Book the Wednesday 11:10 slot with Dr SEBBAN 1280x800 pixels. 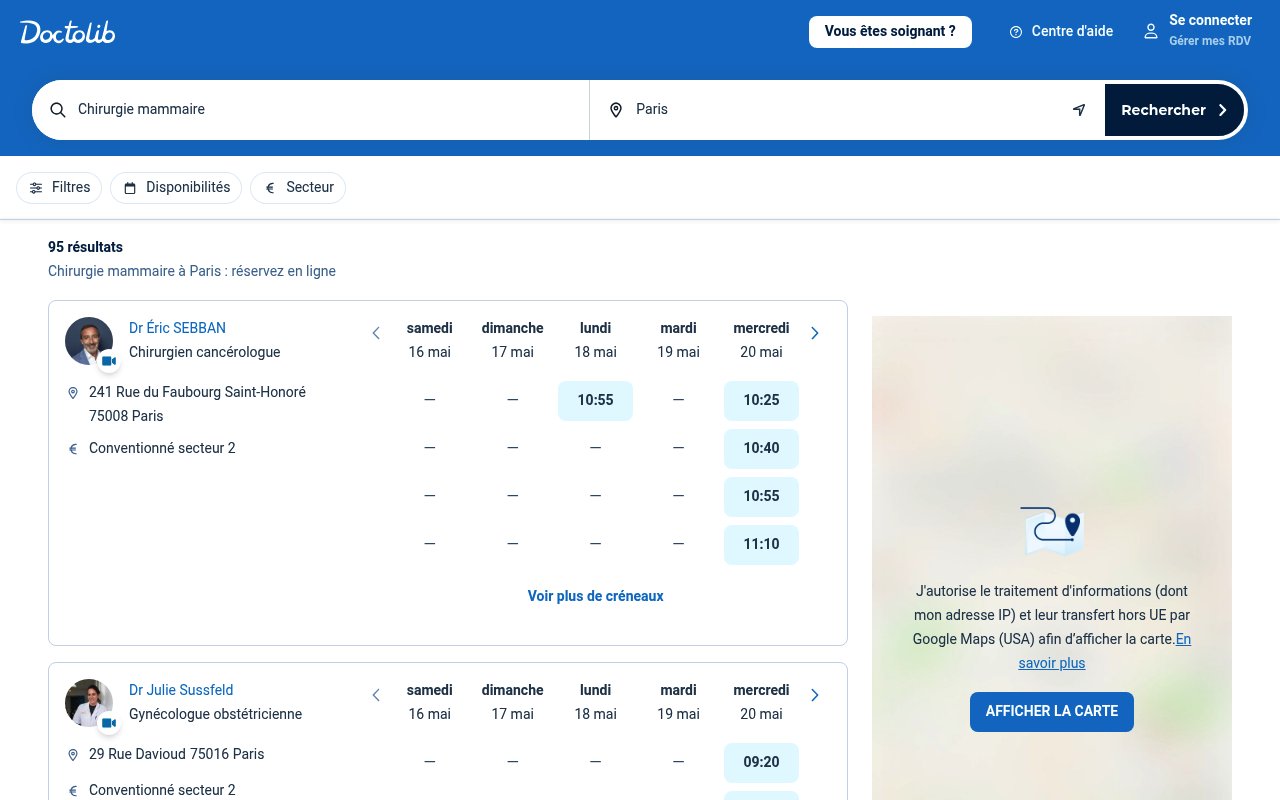click(761, 545)
